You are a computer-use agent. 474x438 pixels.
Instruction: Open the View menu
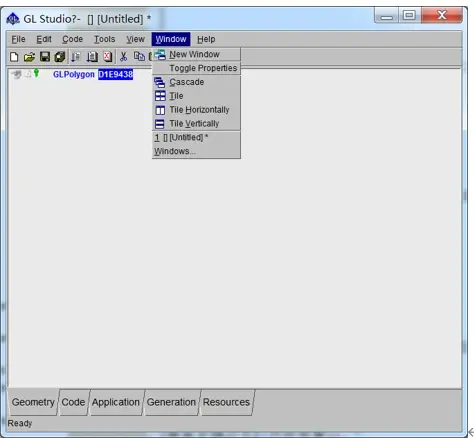click(135, 39)
